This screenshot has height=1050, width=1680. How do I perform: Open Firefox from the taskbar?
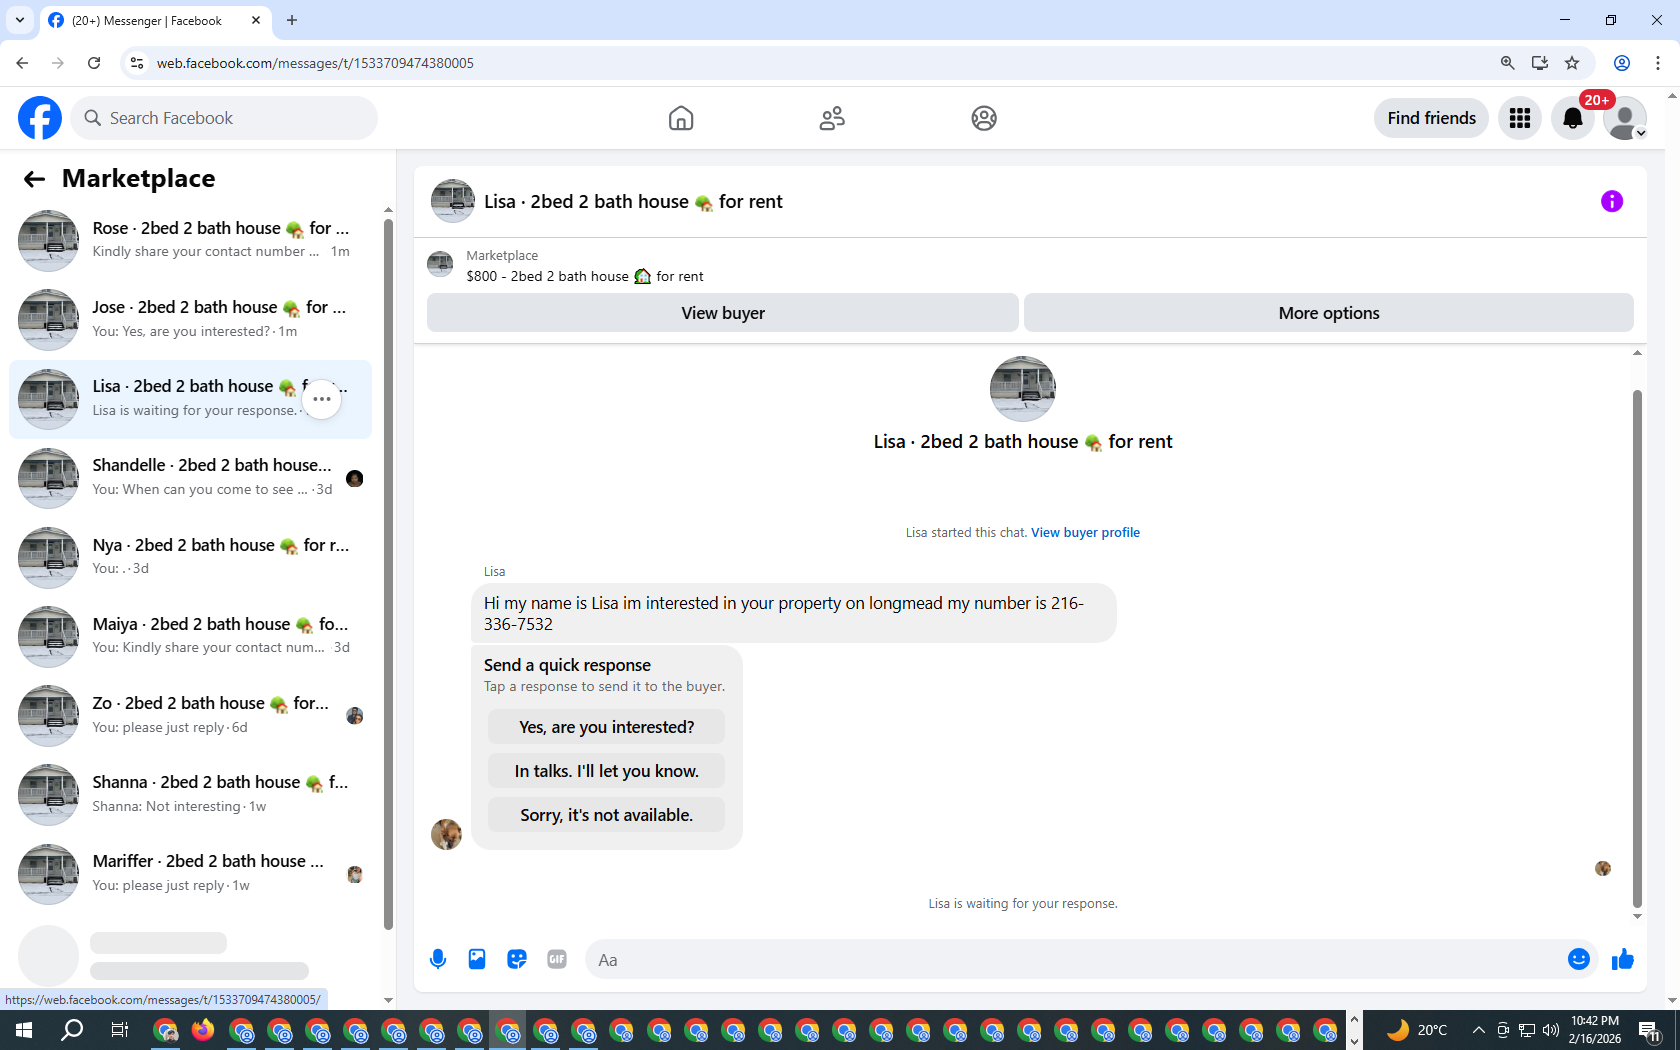click(203, 1030)
